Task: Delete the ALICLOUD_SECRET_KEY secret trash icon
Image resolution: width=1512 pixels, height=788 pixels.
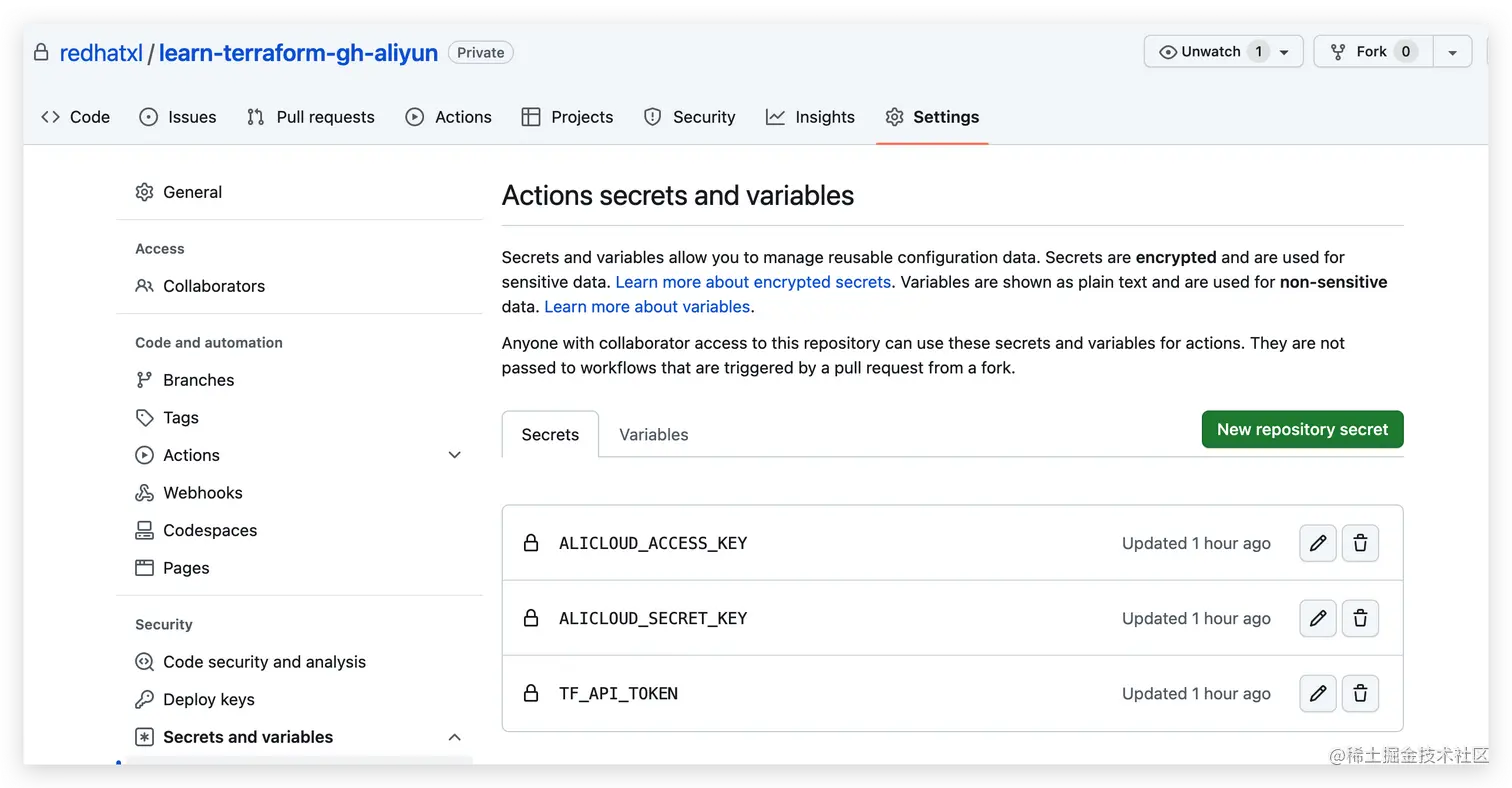Action: click(1360, 618)
